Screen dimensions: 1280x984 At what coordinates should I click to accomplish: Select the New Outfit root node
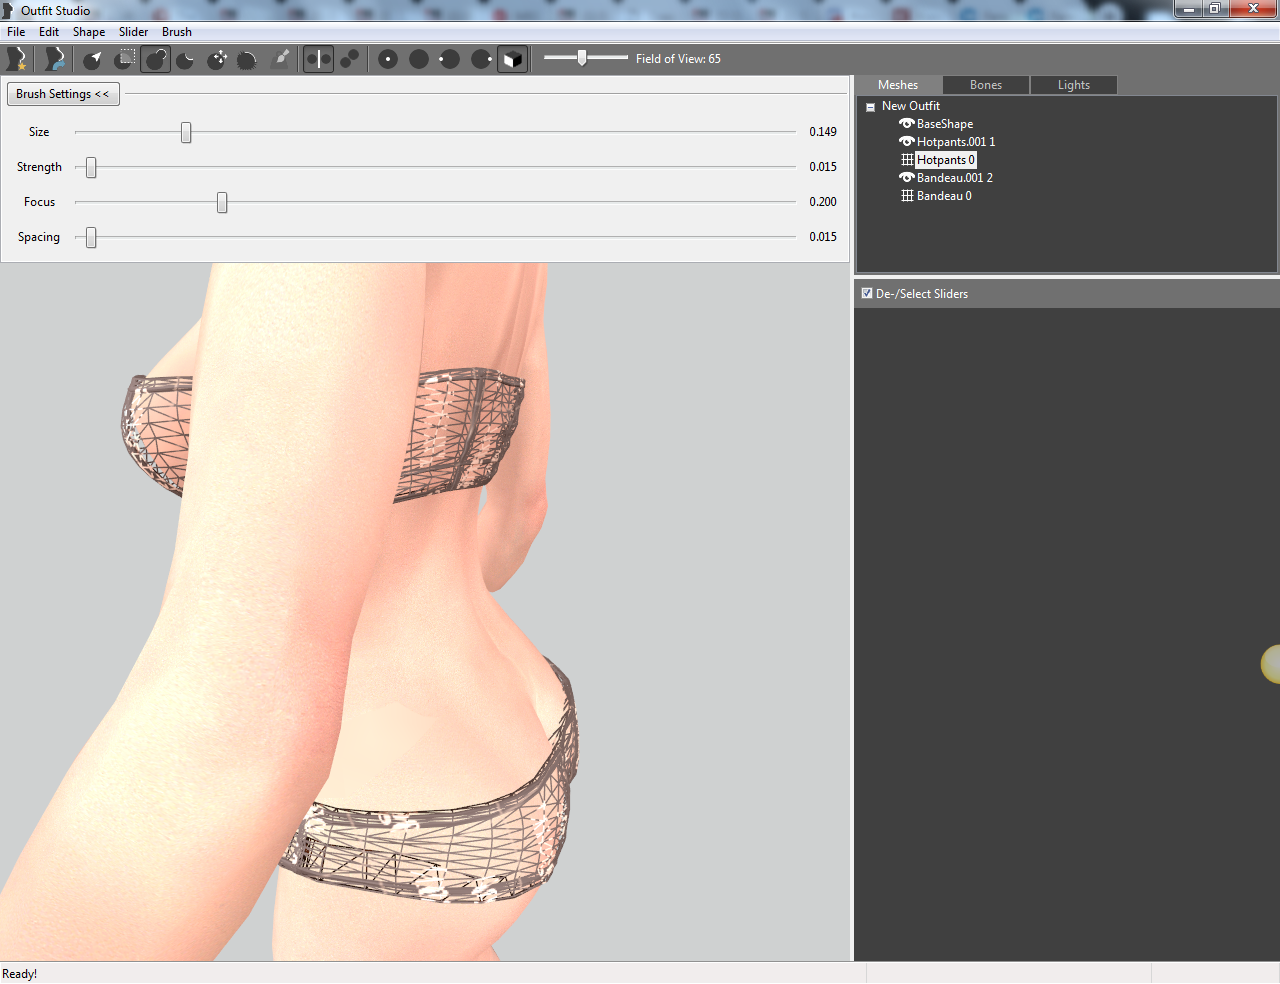pyautogui.click(x=911, y=106)
